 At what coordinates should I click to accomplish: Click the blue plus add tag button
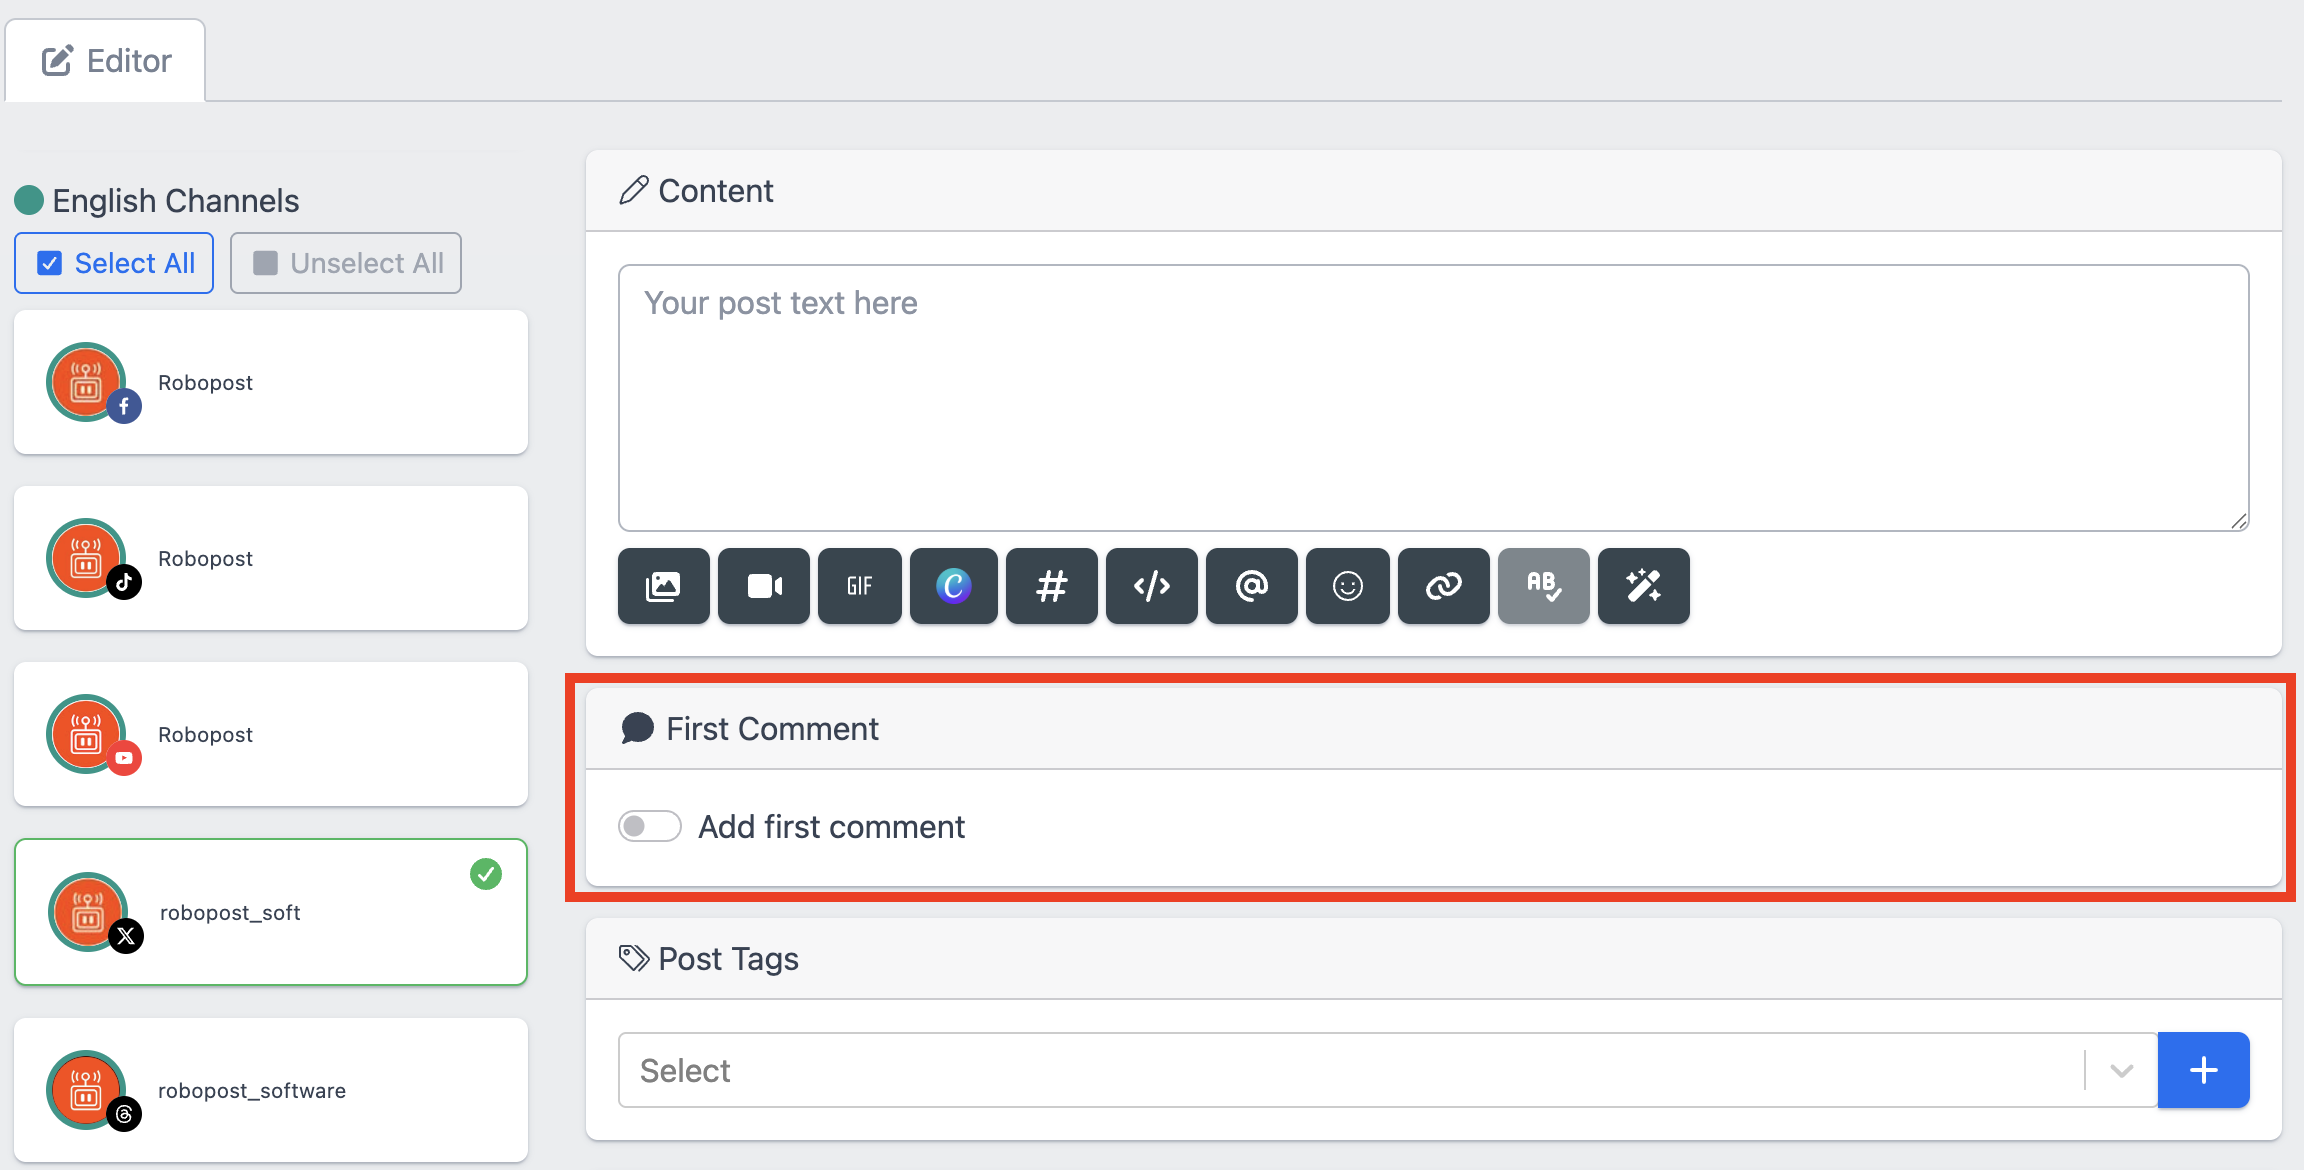[x=2204, y=1071]
